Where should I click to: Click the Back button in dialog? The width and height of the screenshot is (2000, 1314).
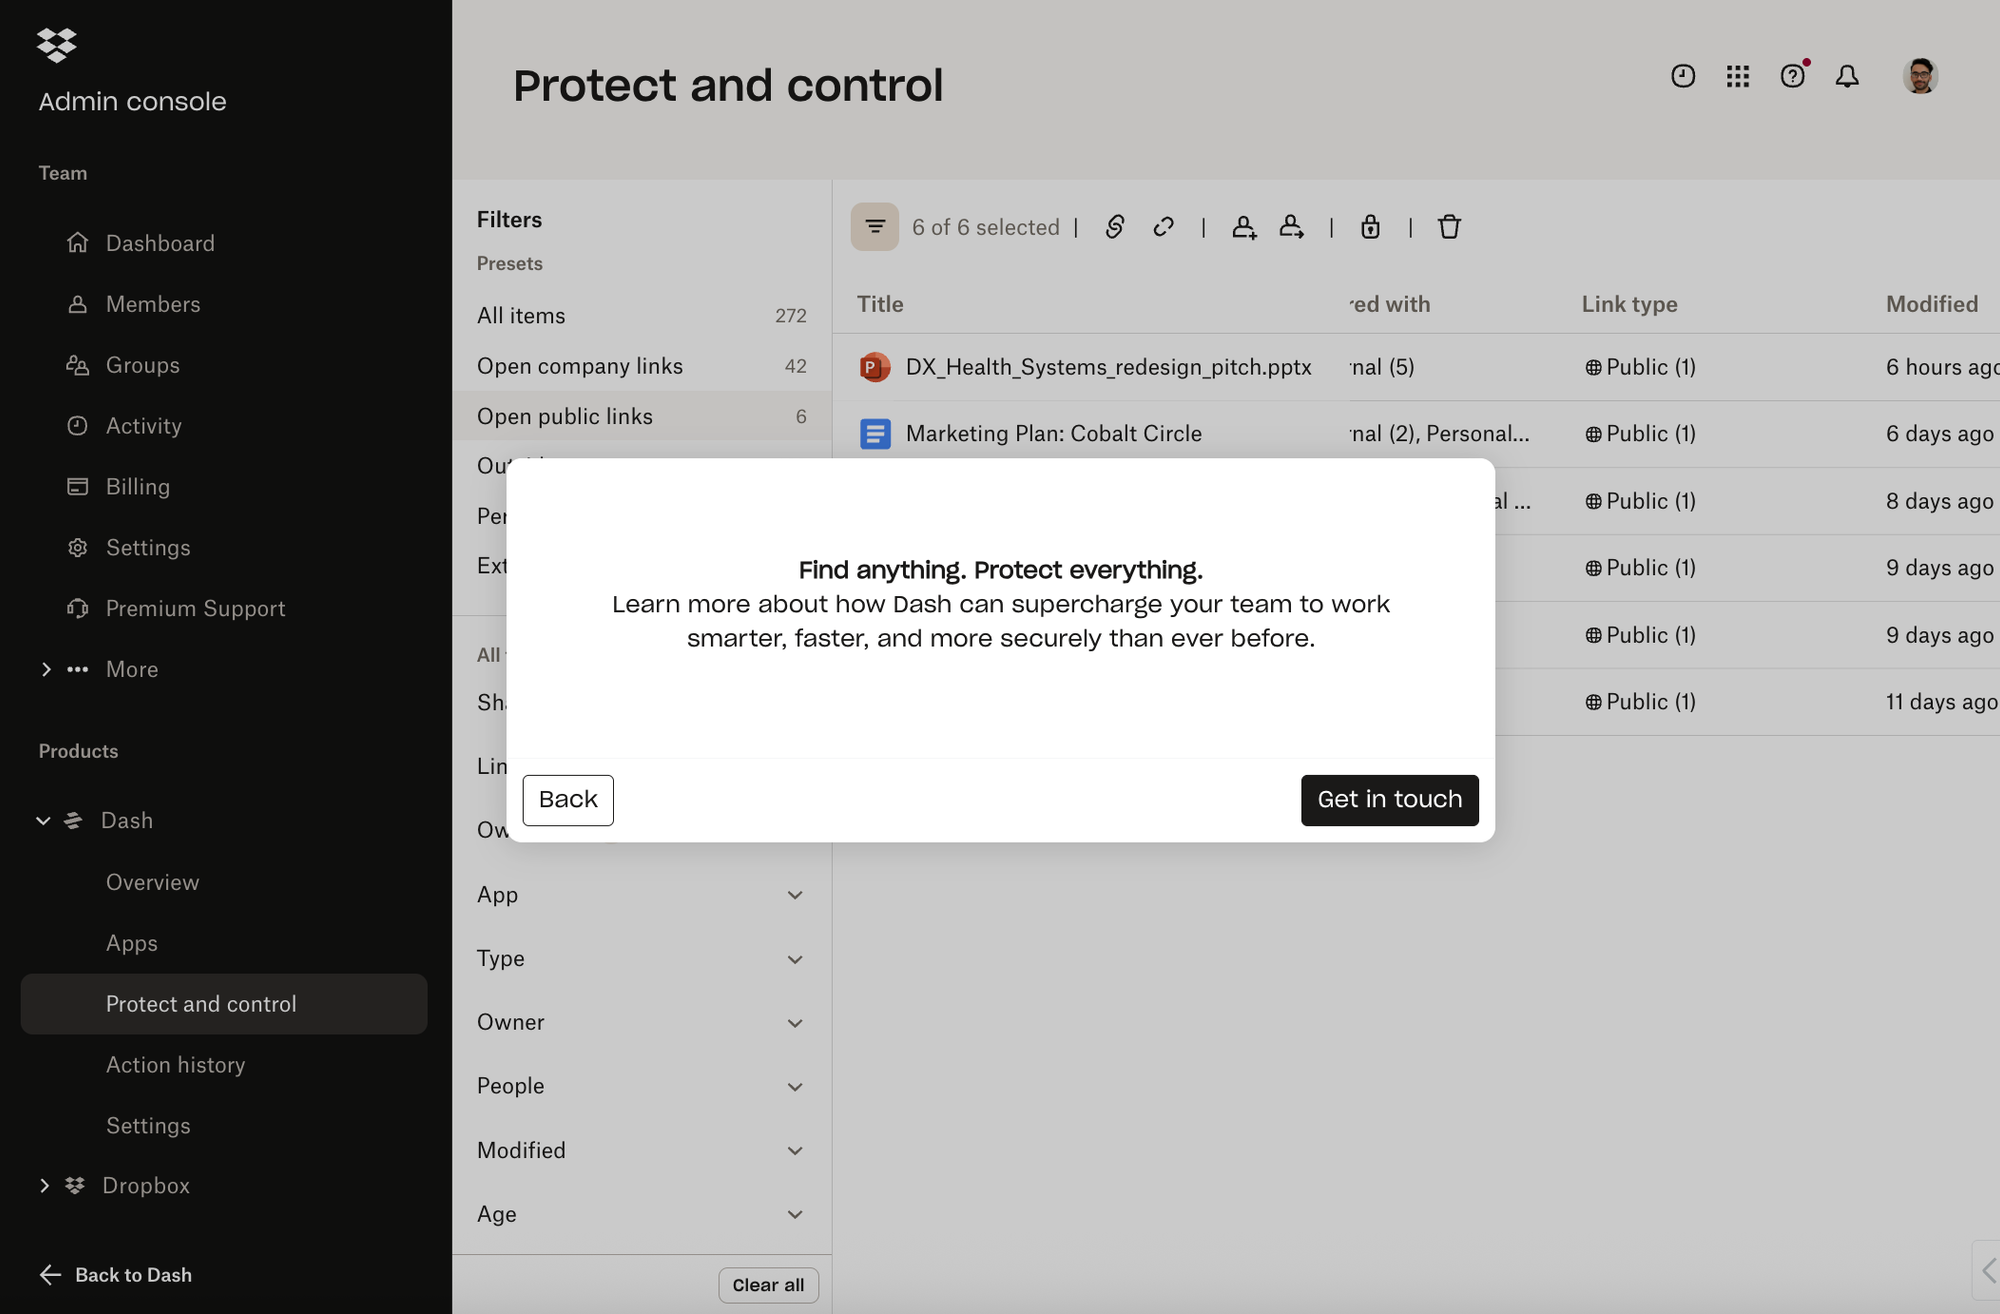(x=568, y=800)
